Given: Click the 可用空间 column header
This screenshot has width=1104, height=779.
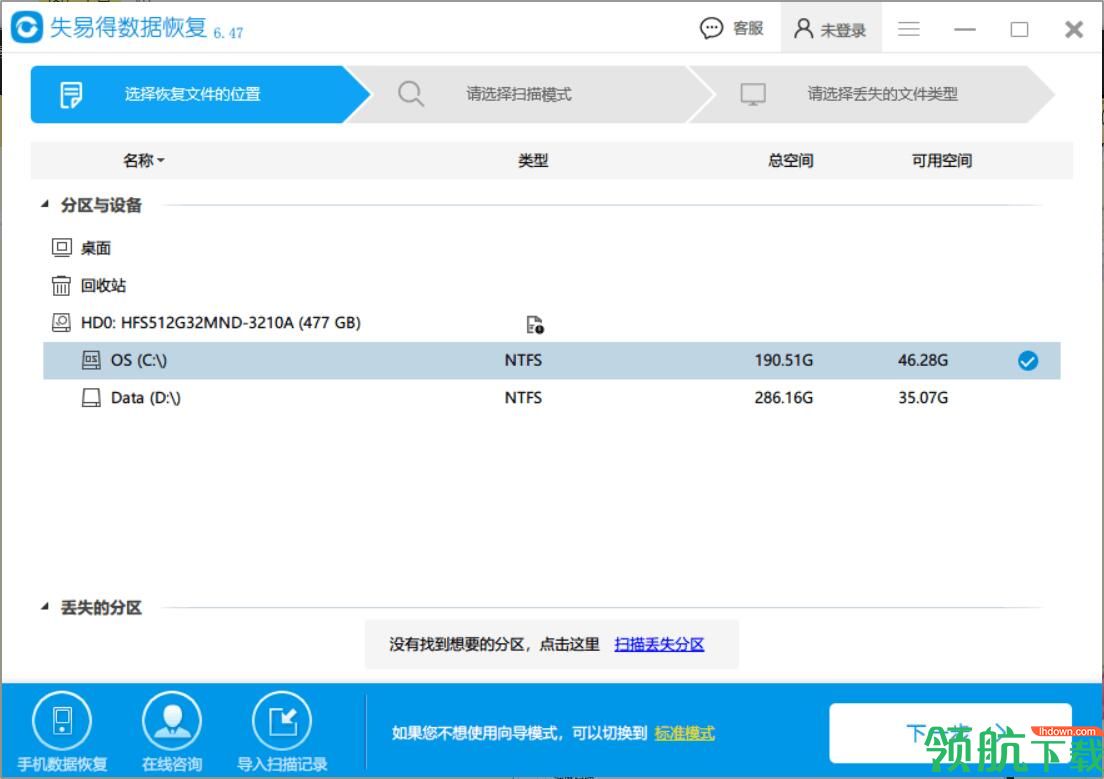Looking at the screenshot, I should click(x=941, y=161).
